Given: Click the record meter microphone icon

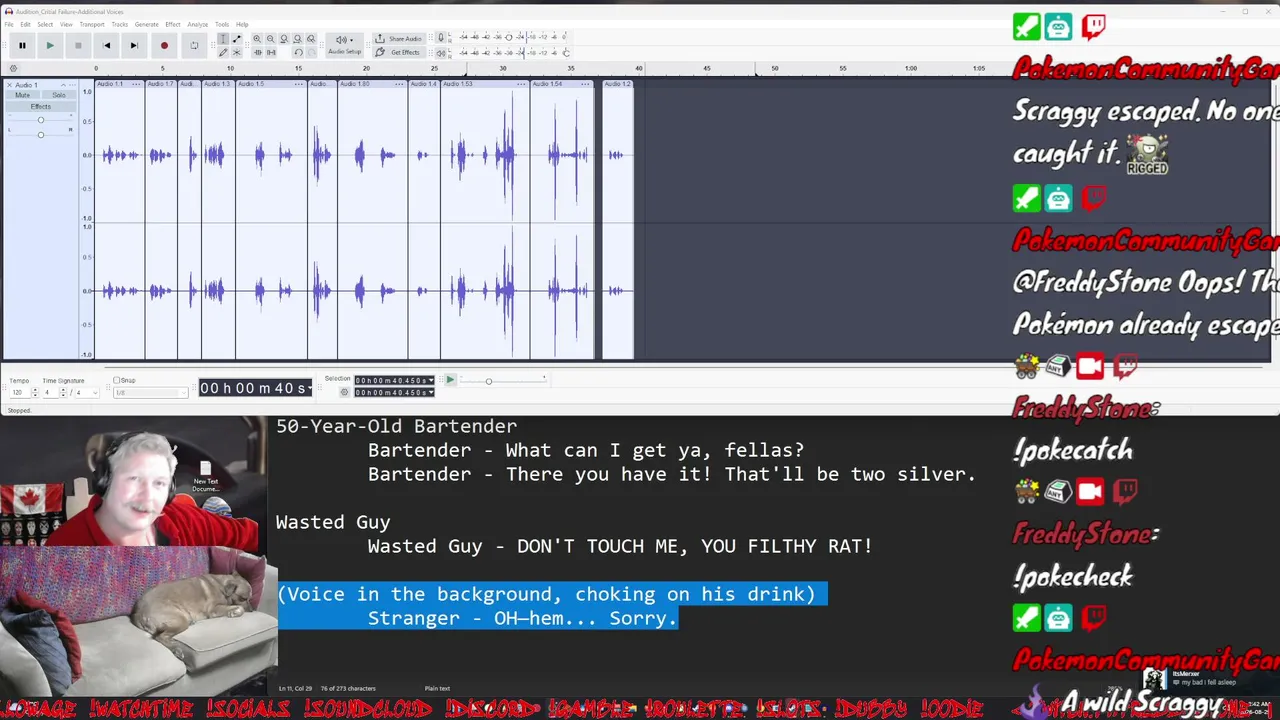Looking at the screenshot, I should tap(440, 38).
